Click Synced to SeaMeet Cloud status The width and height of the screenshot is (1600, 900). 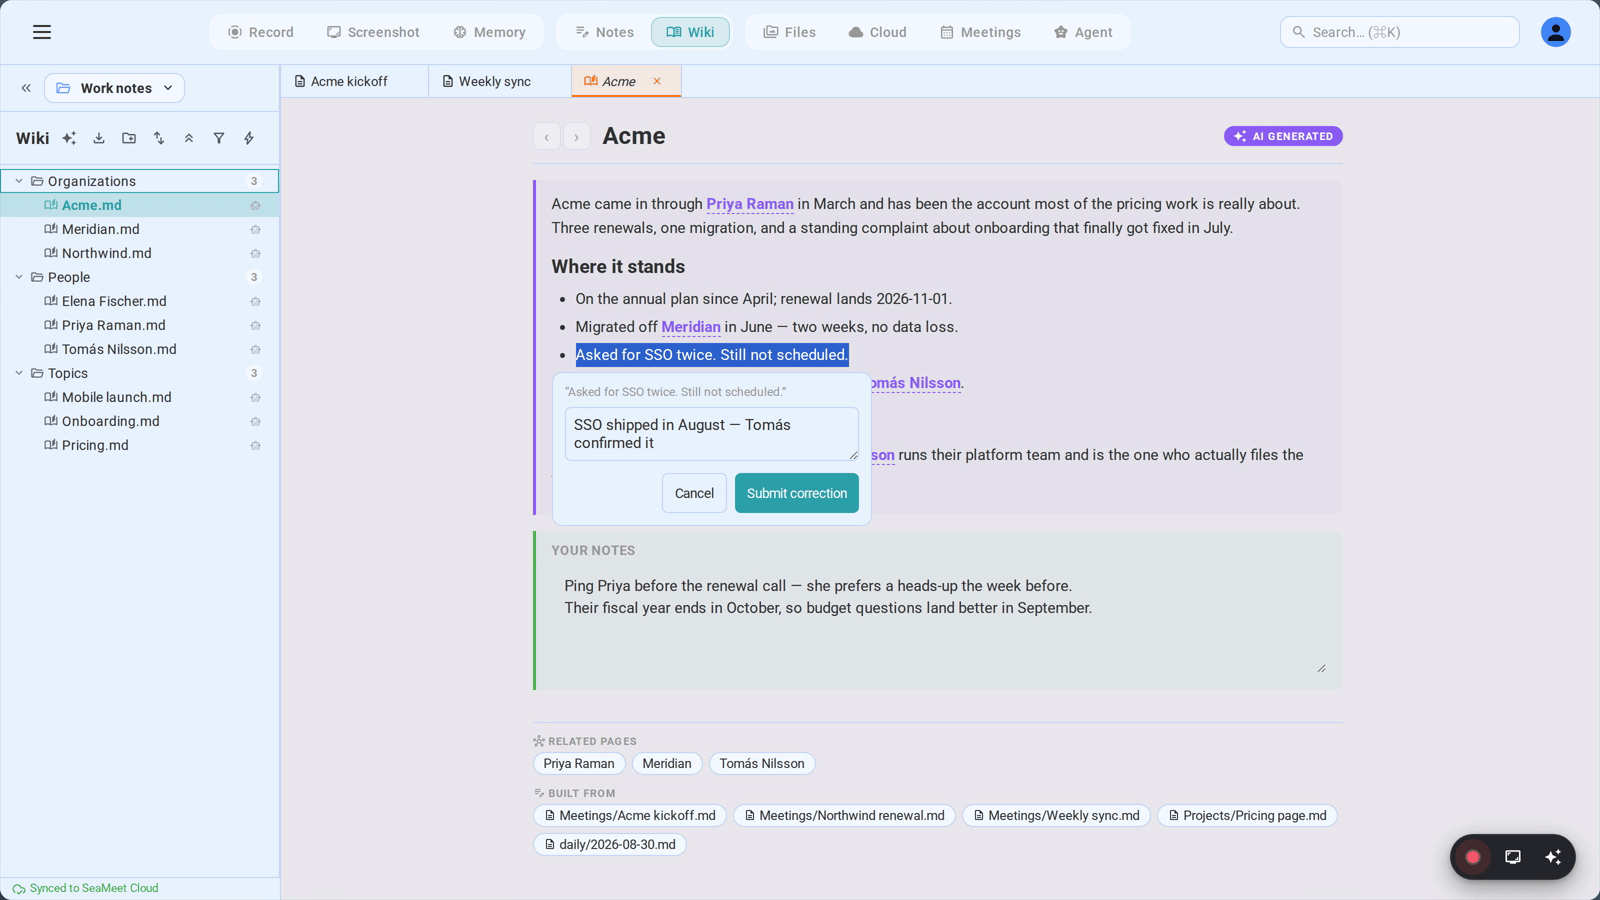(86, 888)
